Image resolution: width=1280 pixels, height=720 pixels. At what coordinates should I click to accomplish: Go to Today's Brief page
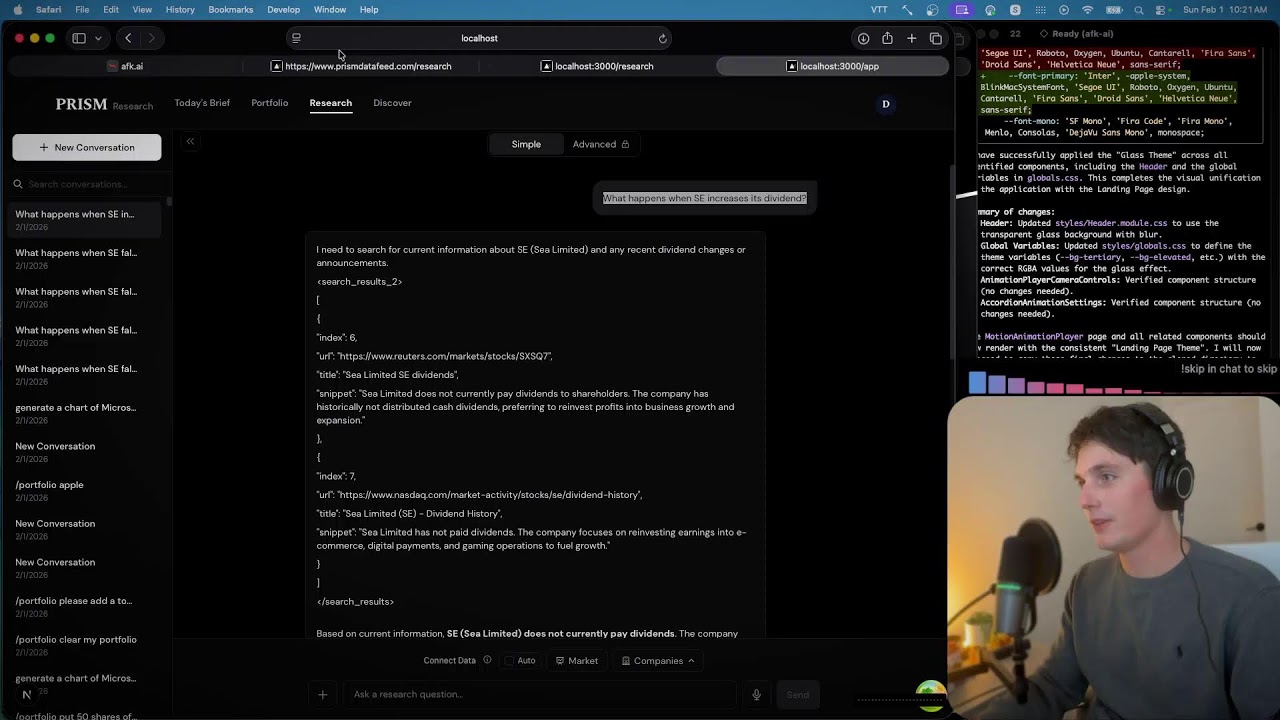click(202, 103)
